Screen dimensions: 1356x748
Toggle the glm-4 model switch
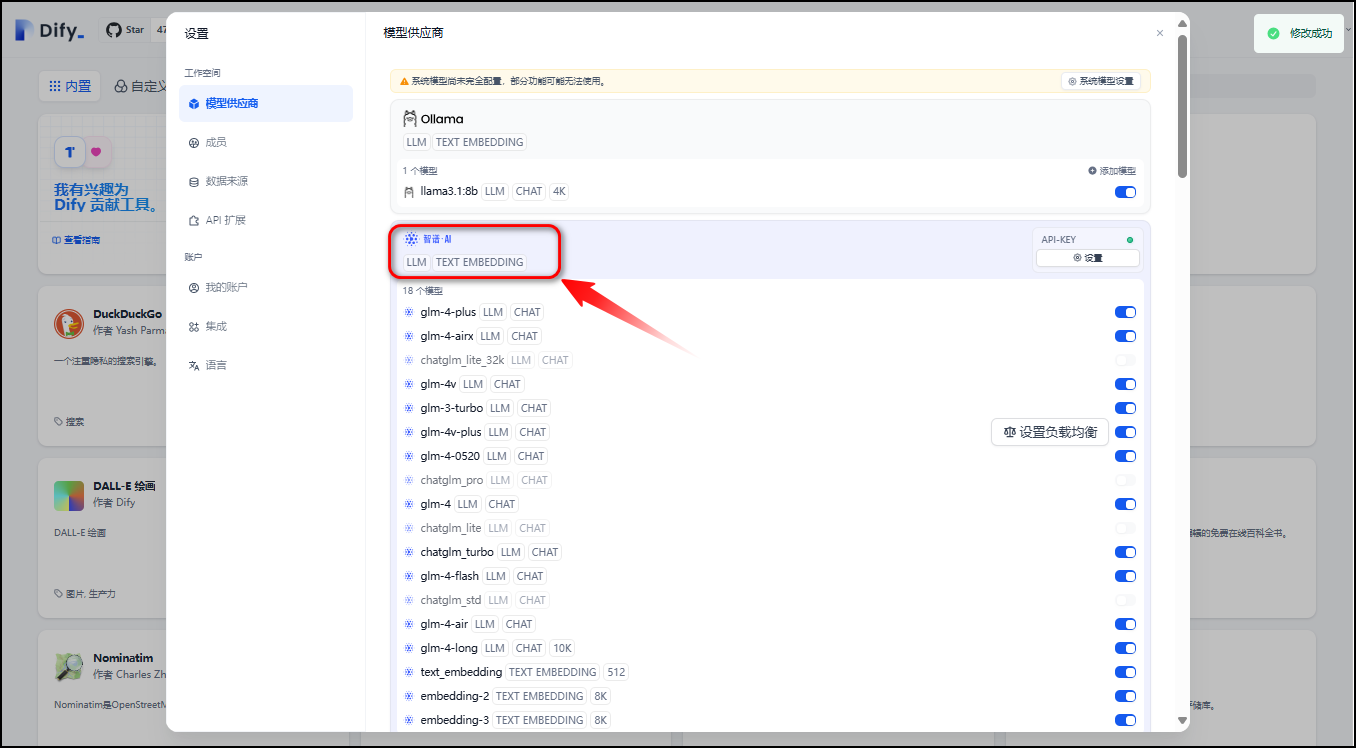[x=1125, y=504]
